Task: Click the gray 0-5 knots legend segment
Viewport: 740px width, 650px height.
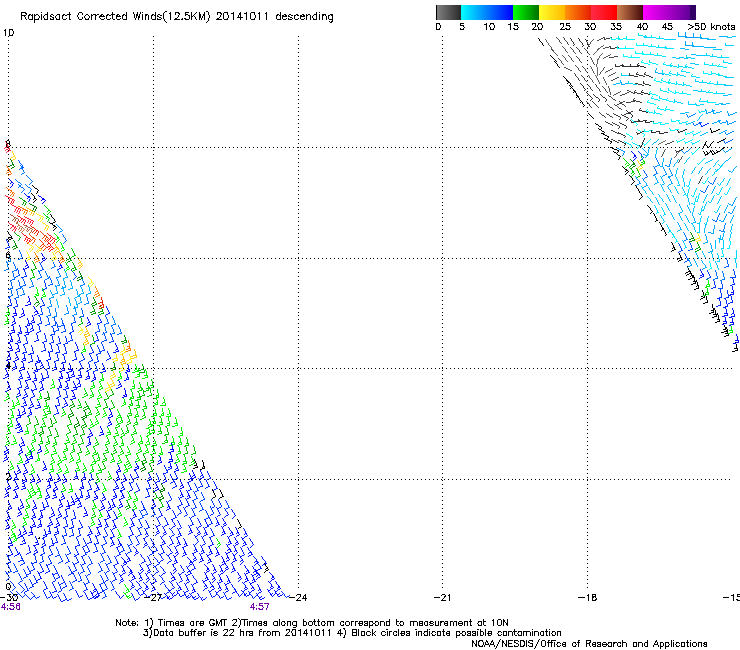Action: click(448, 12)
